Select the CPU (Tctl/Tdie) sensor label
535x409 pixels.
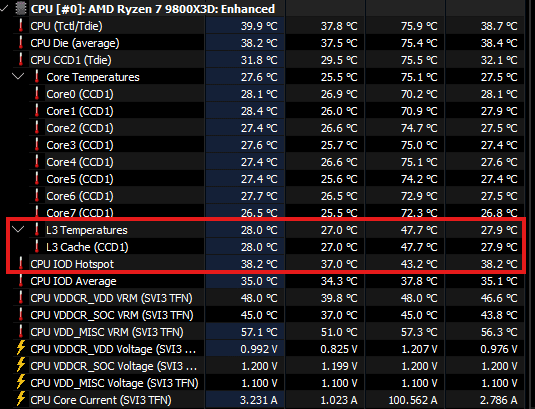pos(66,26)
